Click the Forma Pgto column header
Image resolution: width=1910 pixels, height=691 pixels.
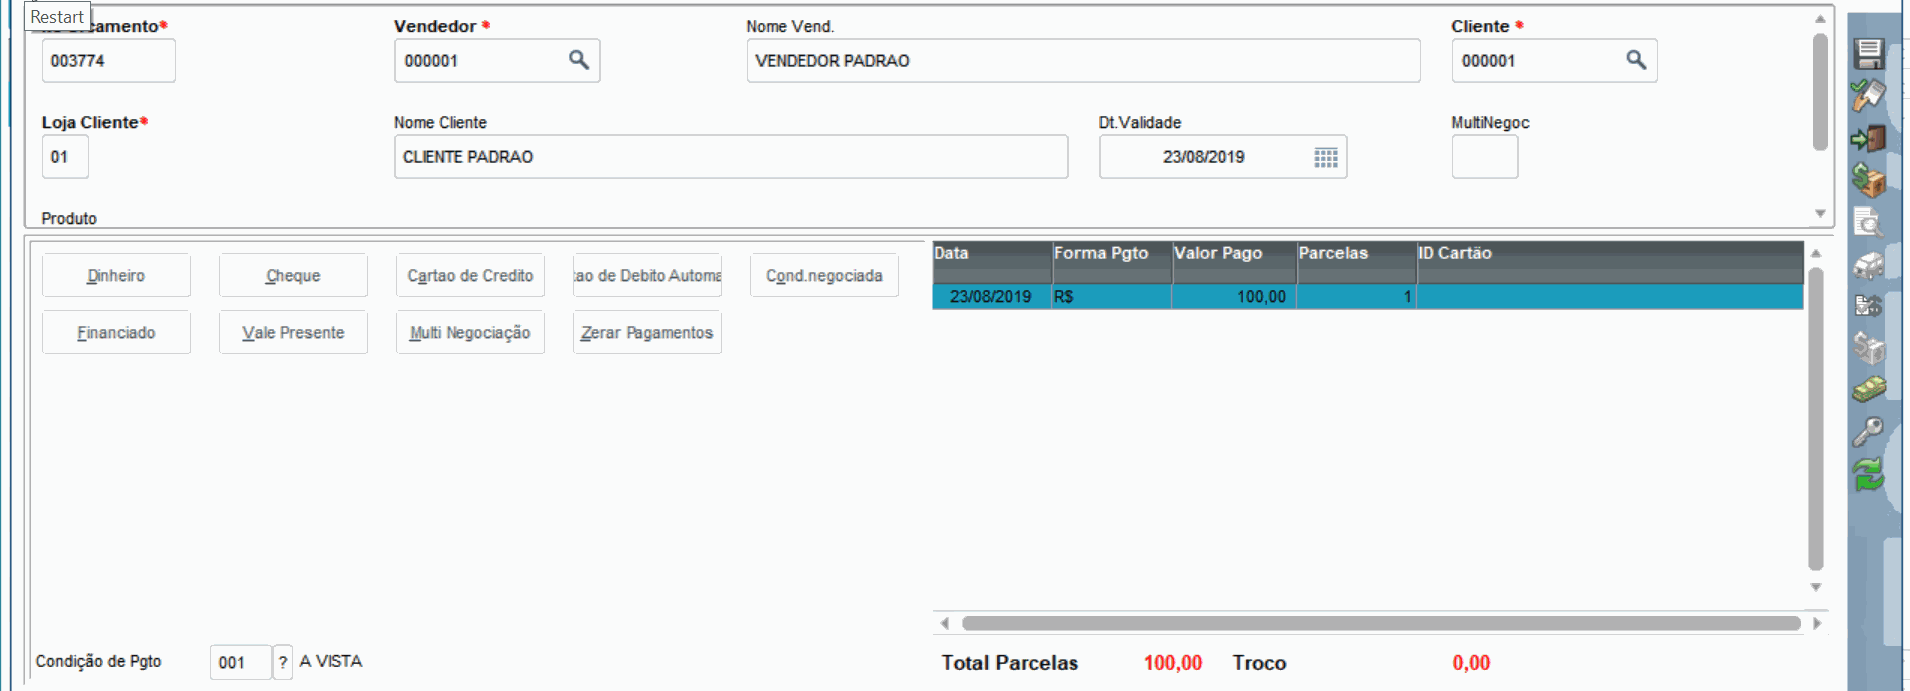[x=1112, y=262]
